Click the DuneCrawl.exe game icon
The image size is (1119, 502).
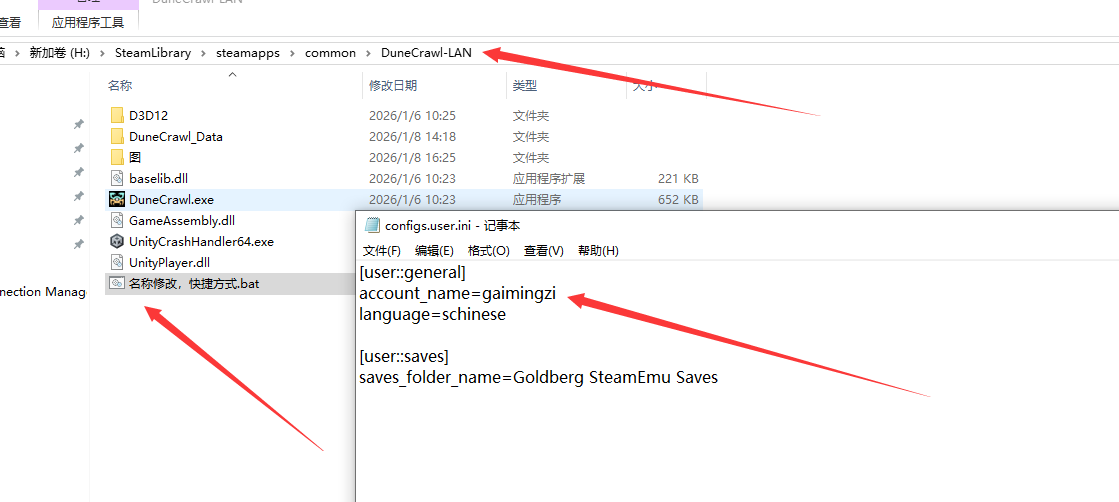tap(117, 199)
